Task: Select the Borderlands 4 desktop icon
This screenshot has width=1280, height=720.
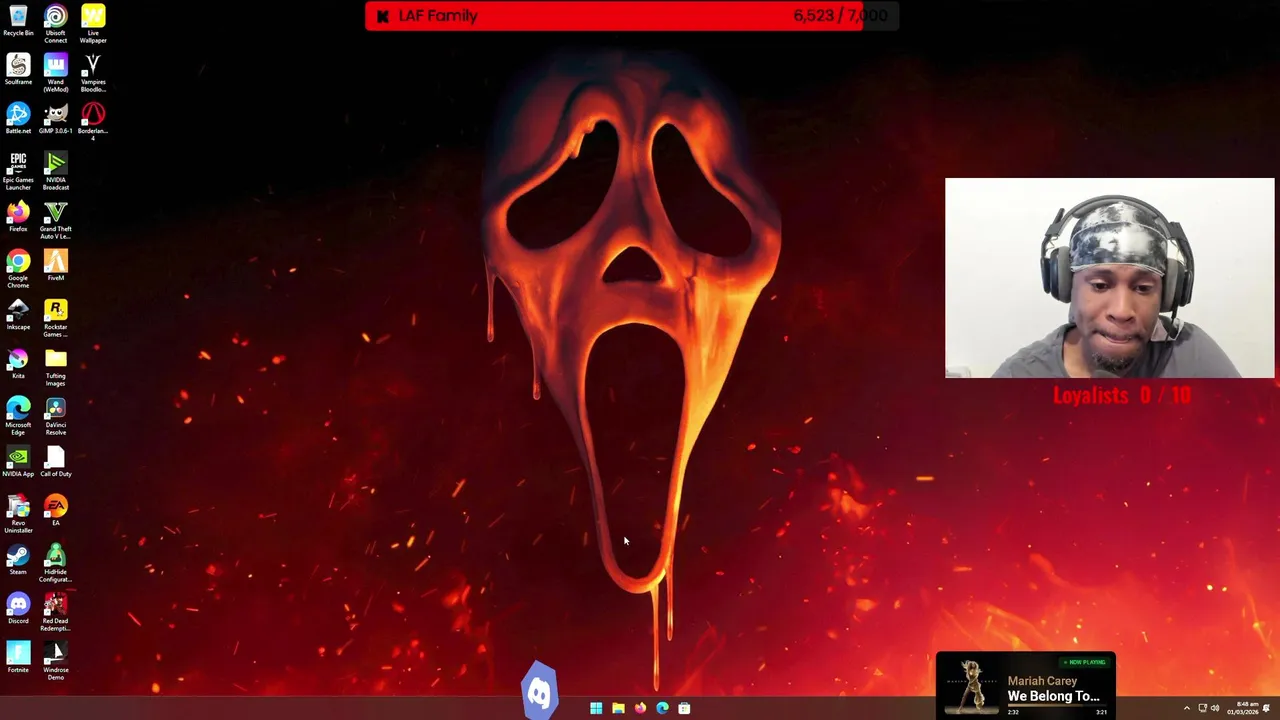Action: (93, 122)
